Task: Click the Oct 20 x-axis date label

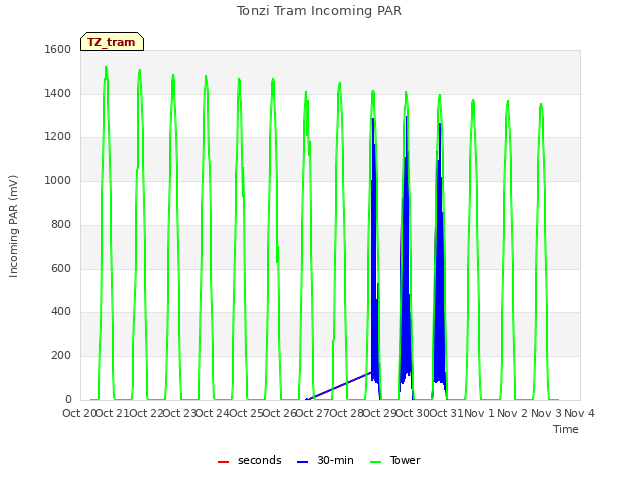Action: [79, 413]
